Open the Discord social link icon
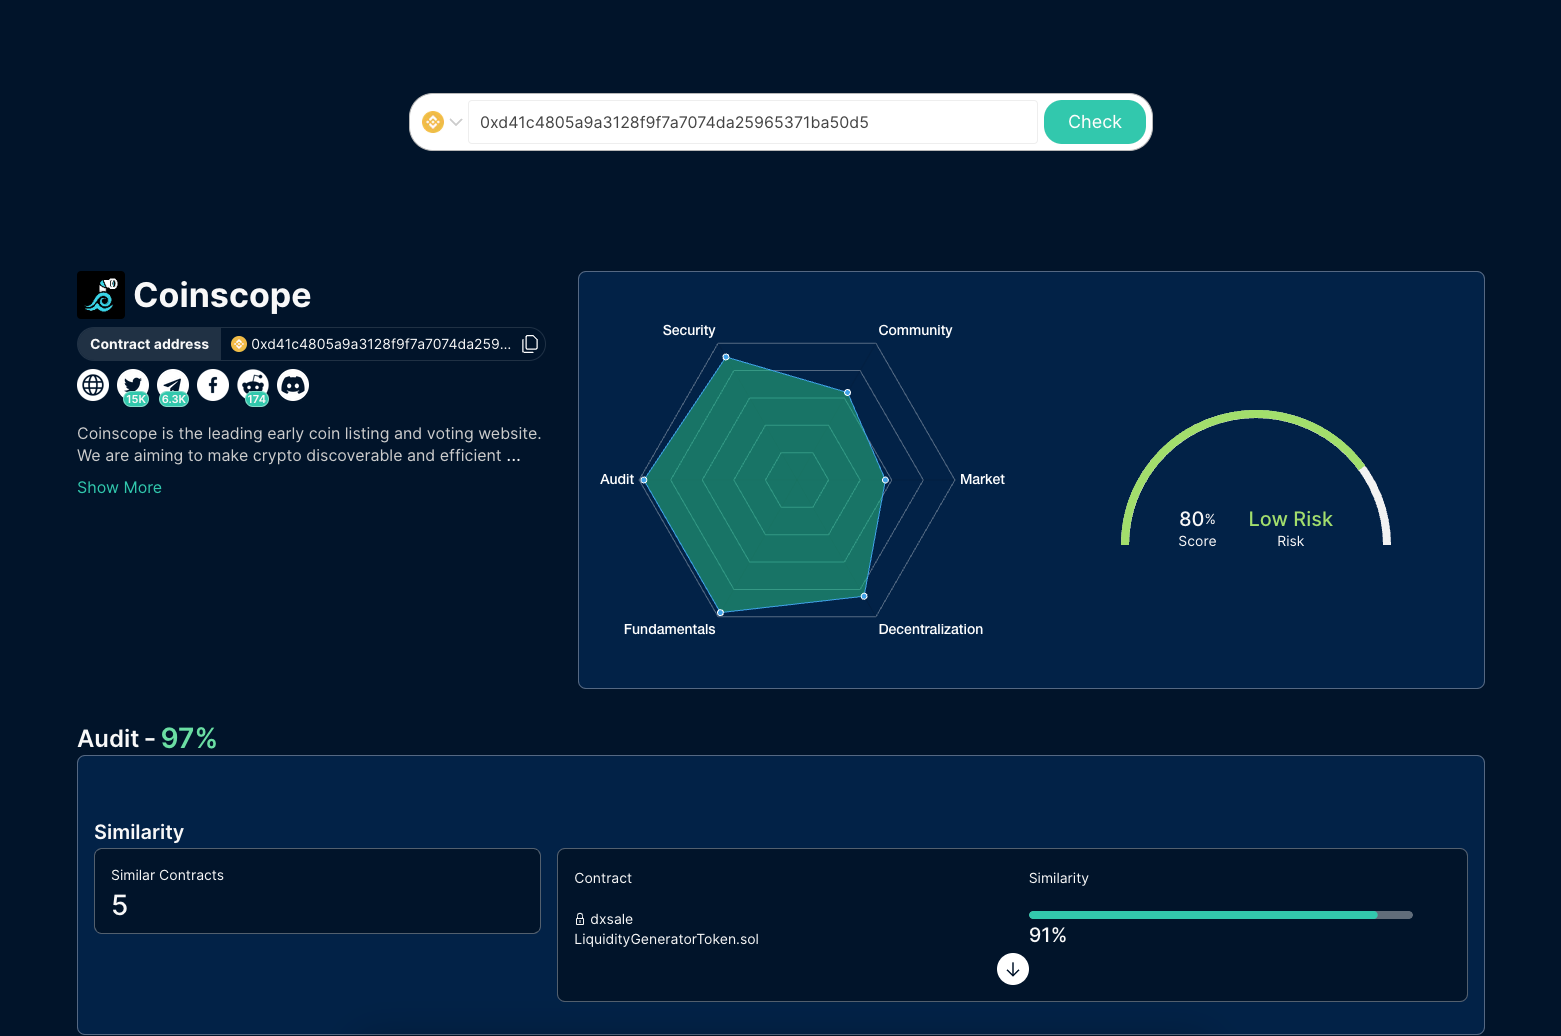 (x=293, y=385)
